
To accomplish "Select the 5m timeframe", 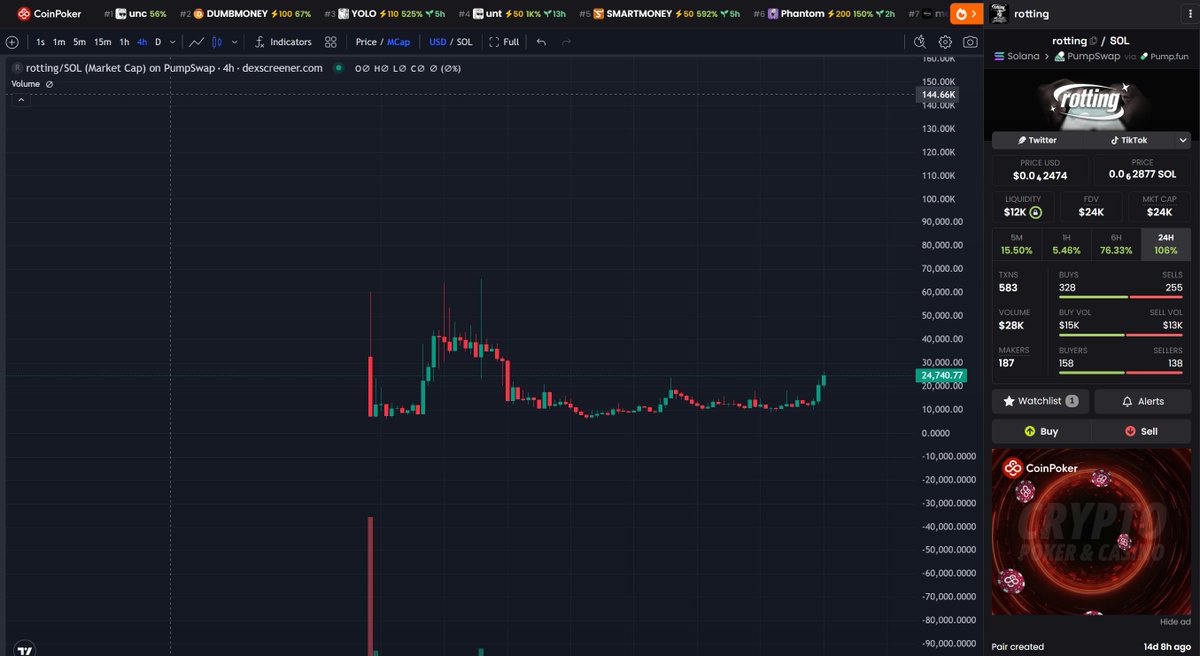I will (x=79, y=42).
